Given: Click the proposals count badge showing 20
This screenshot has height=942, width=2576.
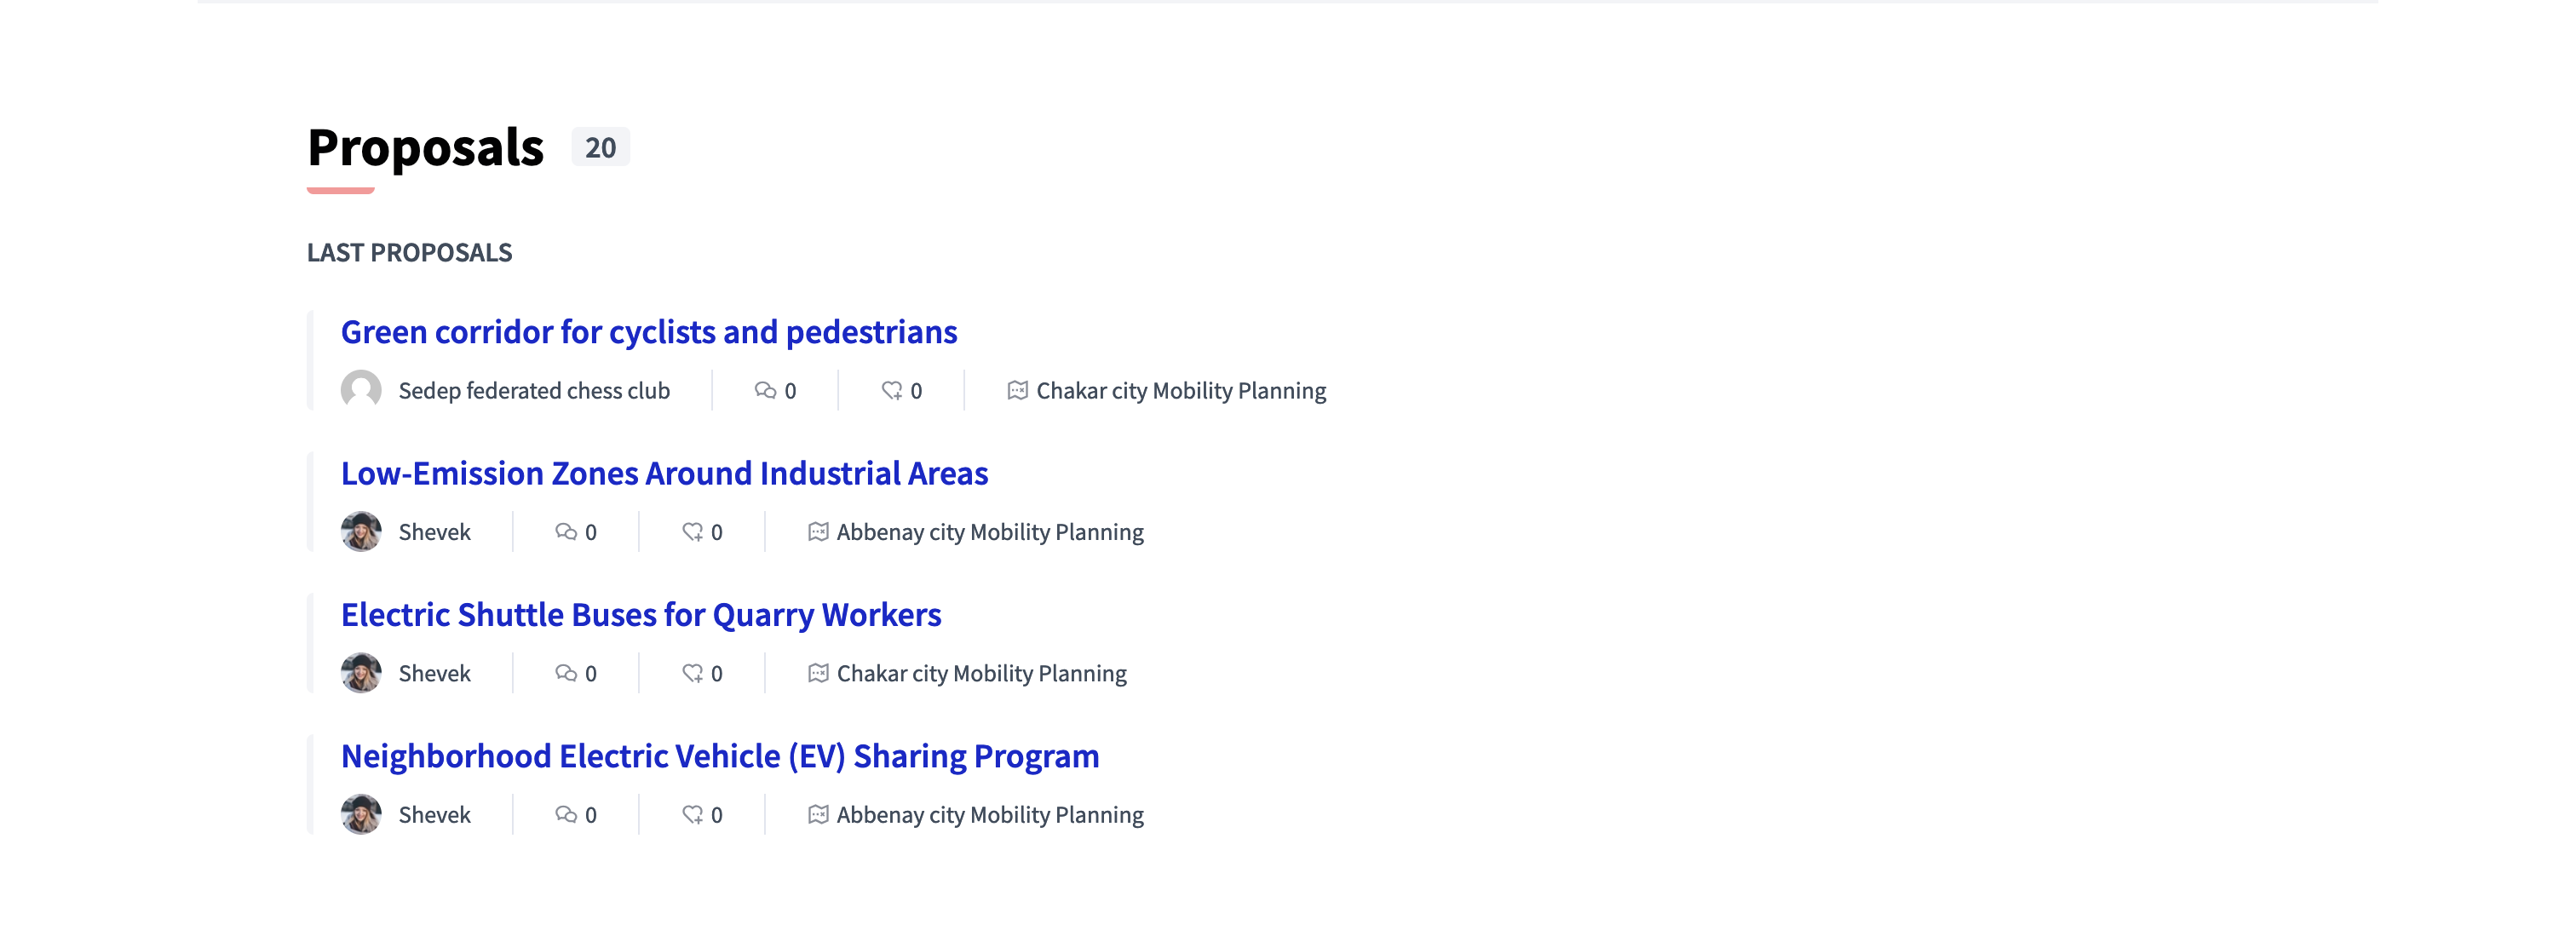Looking at the screenshot, I should 599,148.
